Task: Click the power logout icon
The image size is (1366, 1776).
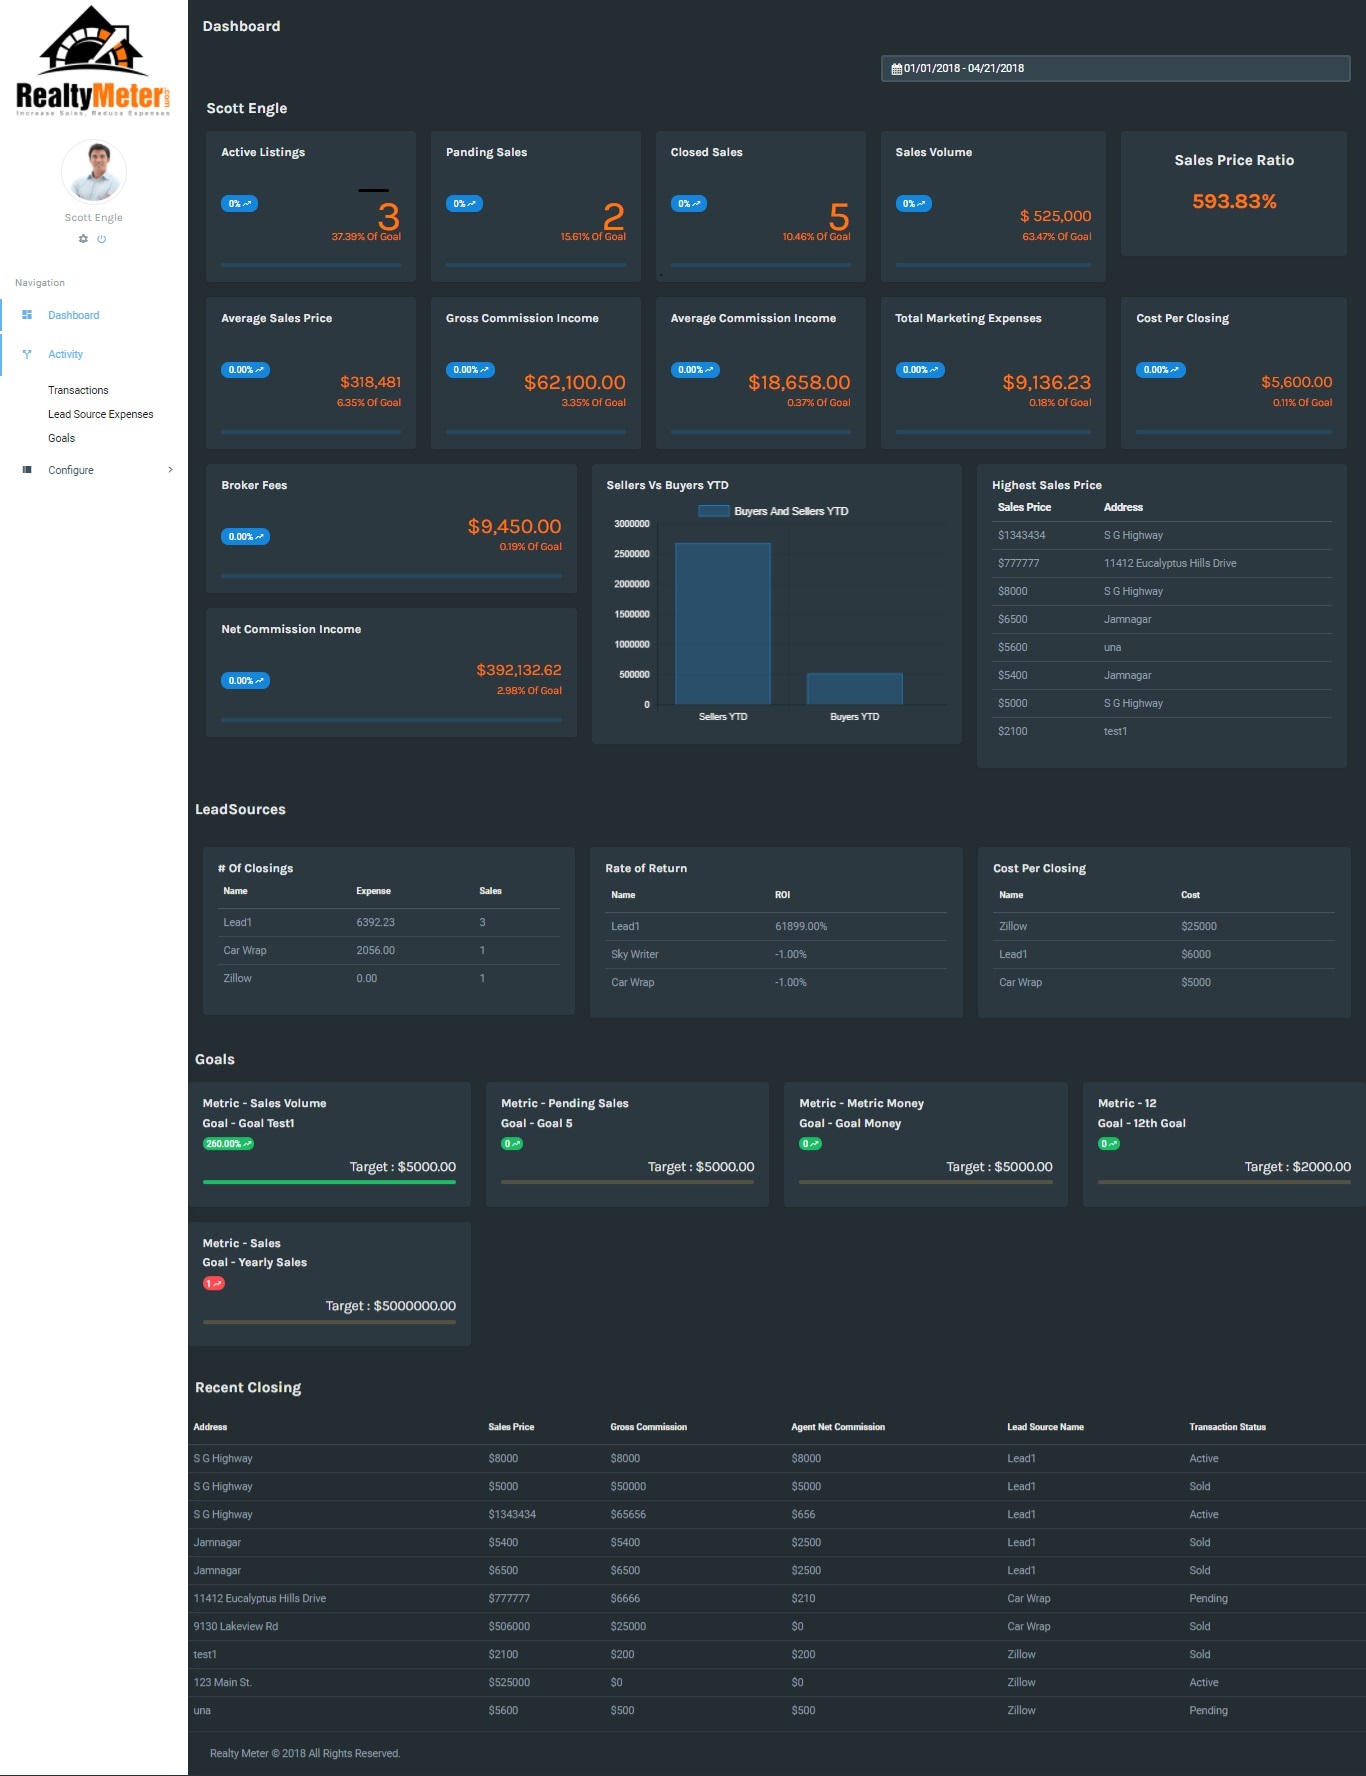Action: (x=101, y=239)
